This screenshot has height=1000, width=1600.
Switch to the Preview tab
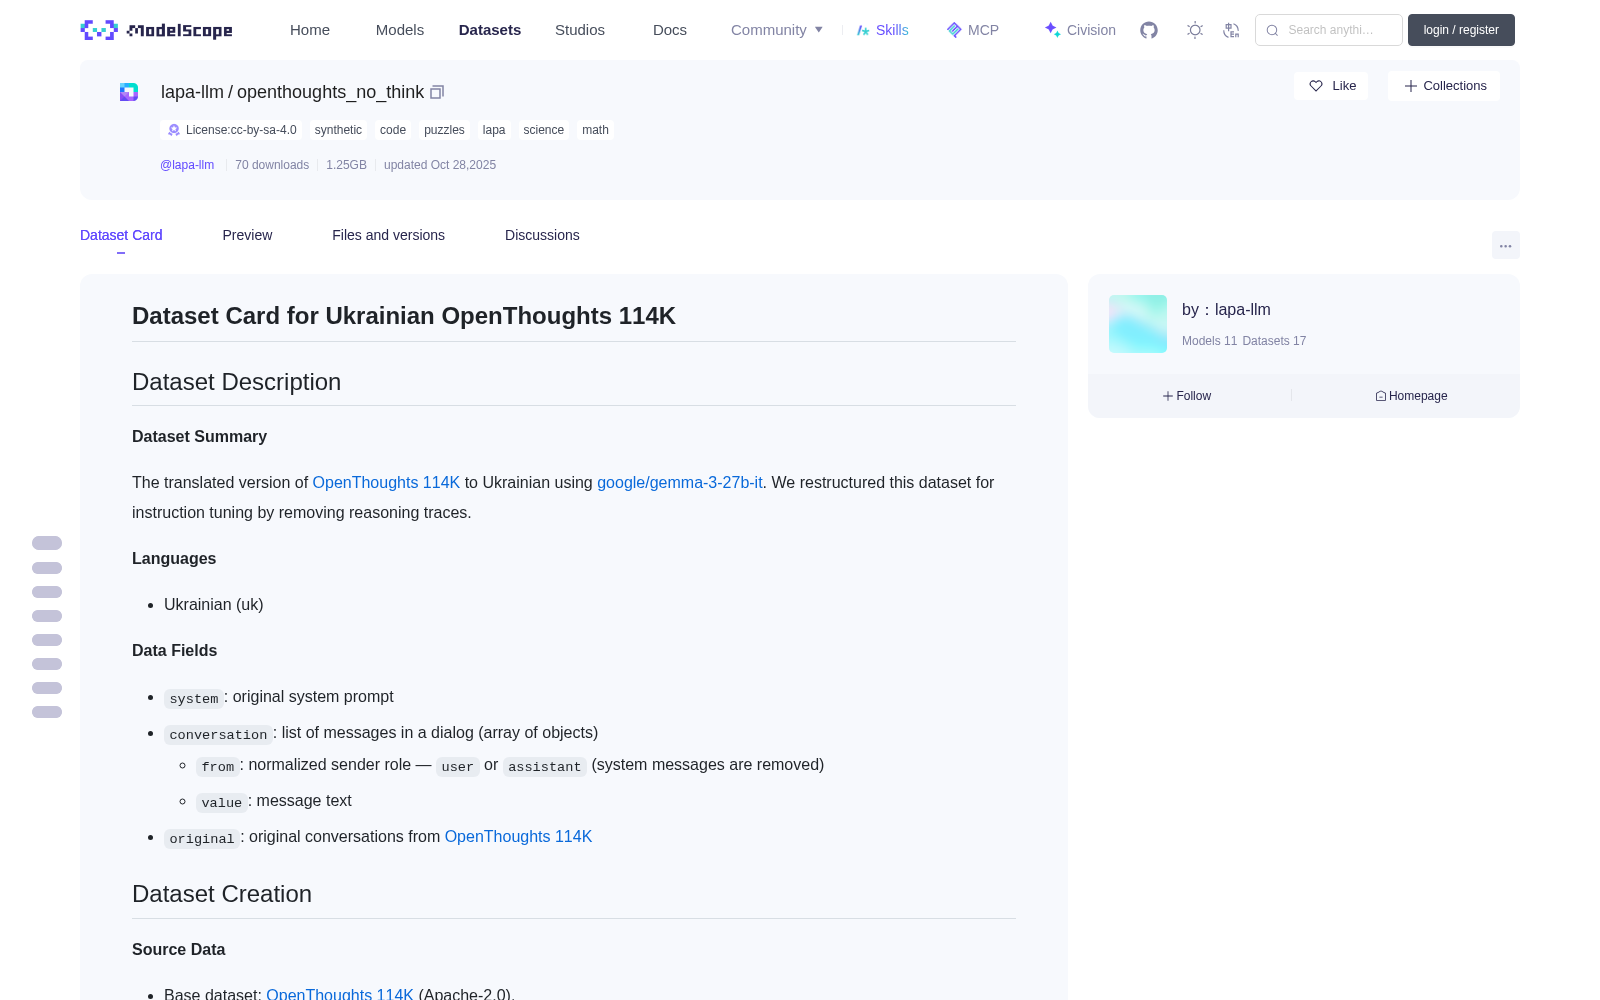click(x=247, y=235)
